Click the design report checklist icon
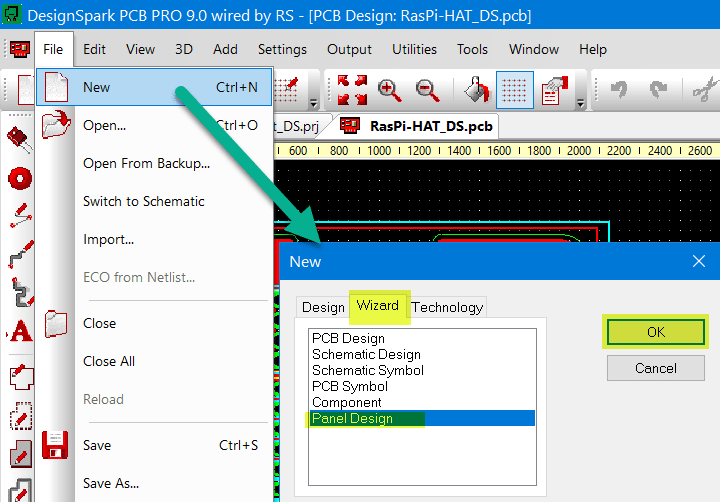Screen dimensions: 720x502 (x=555, y=90)
